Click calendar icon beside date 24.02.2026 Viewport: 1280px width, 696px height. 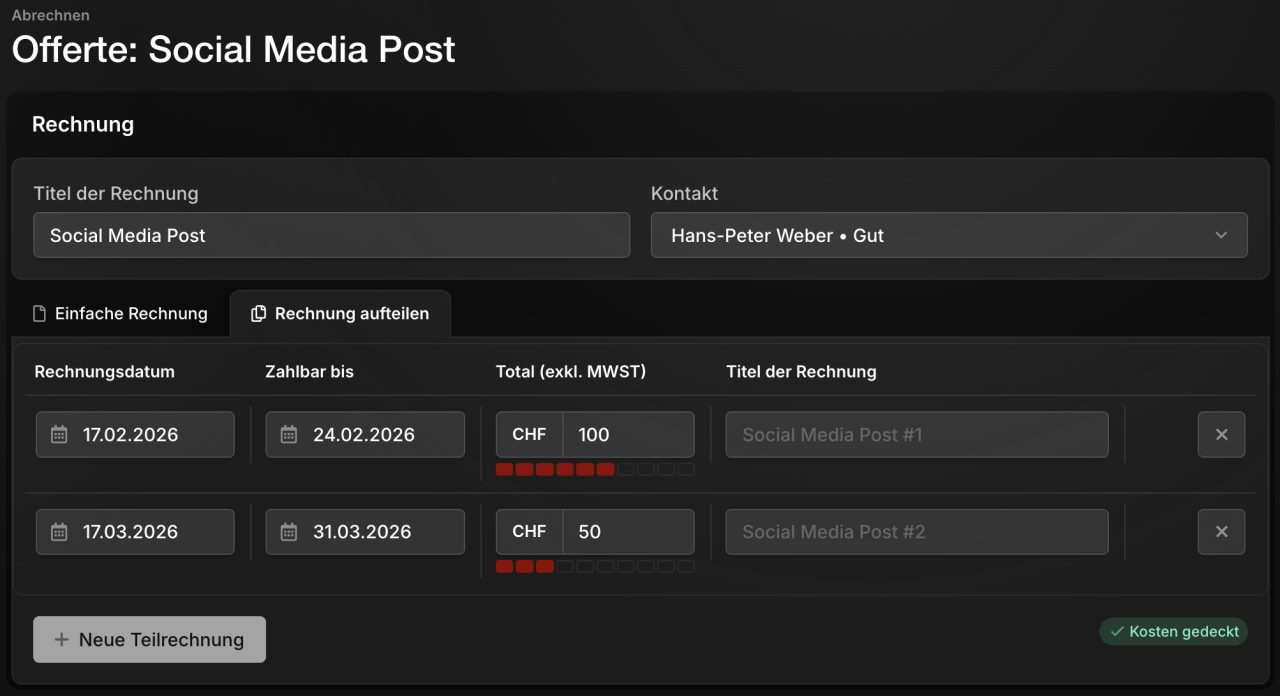coord(289,435)
